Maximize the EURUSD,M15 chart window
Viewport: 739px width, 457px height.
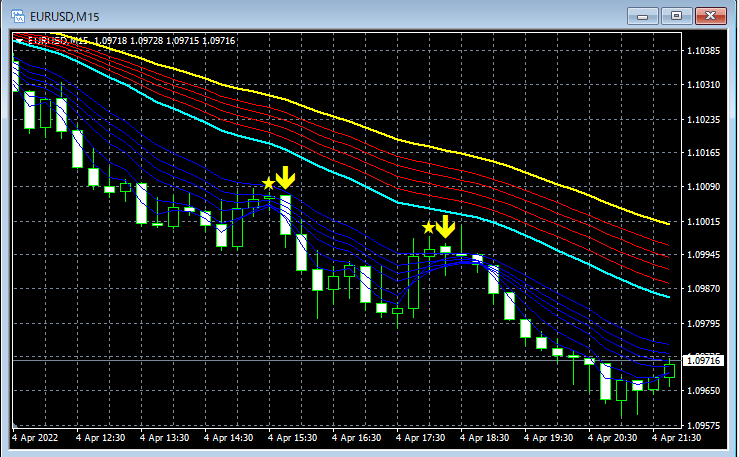tap(676, 16)
